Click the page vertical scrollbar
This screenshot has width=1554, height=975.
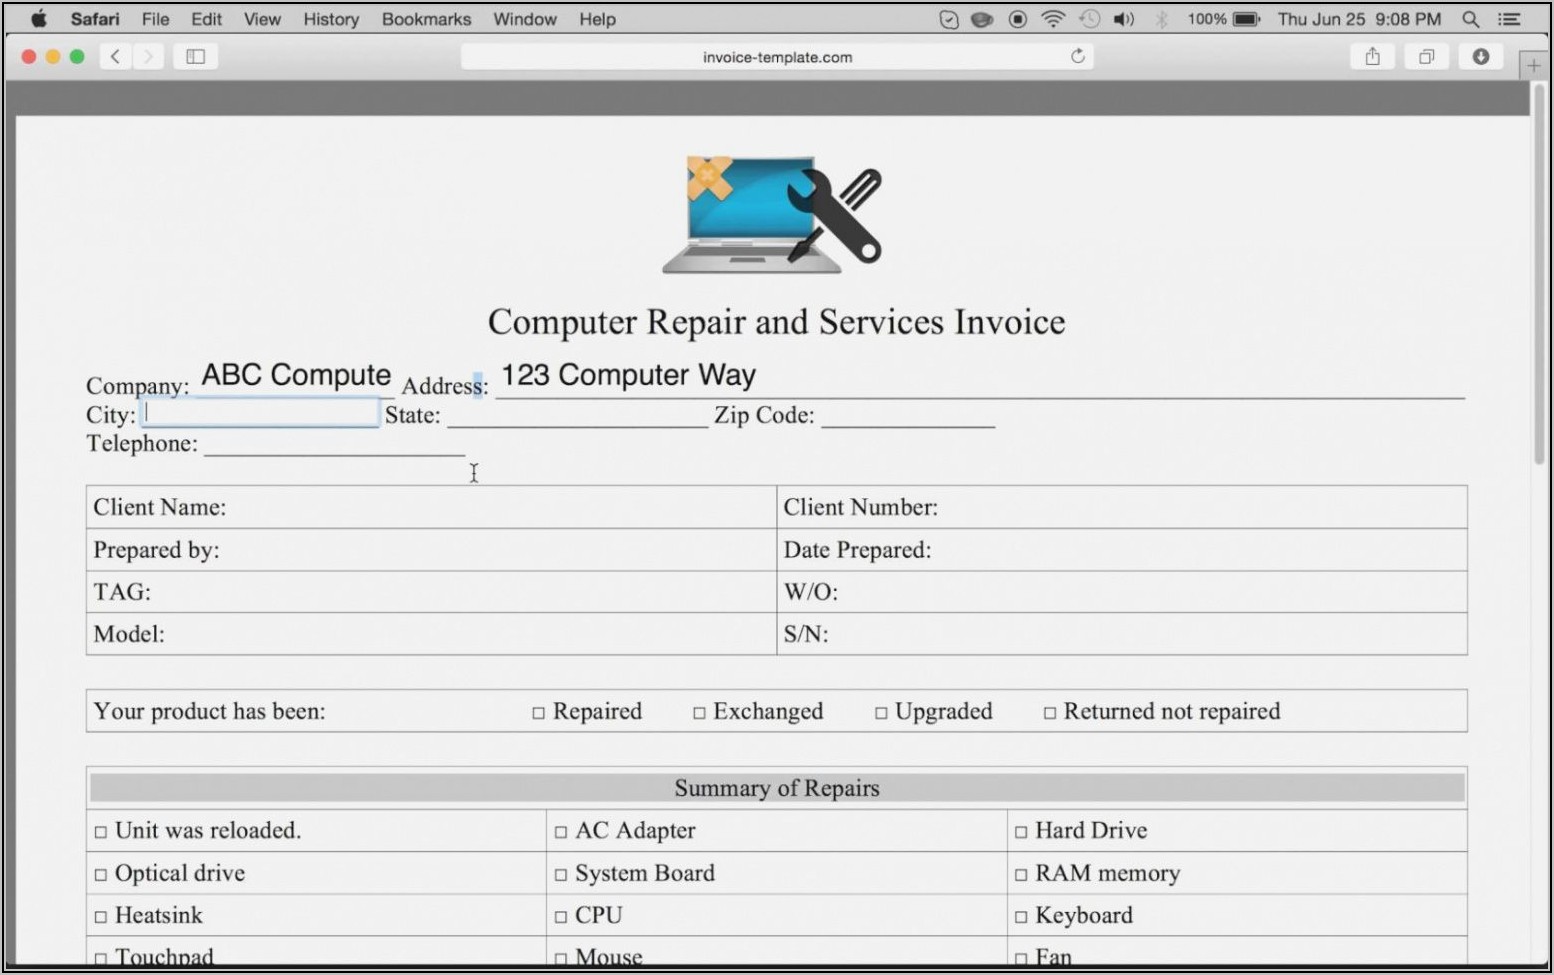[x=1539, y=275]
